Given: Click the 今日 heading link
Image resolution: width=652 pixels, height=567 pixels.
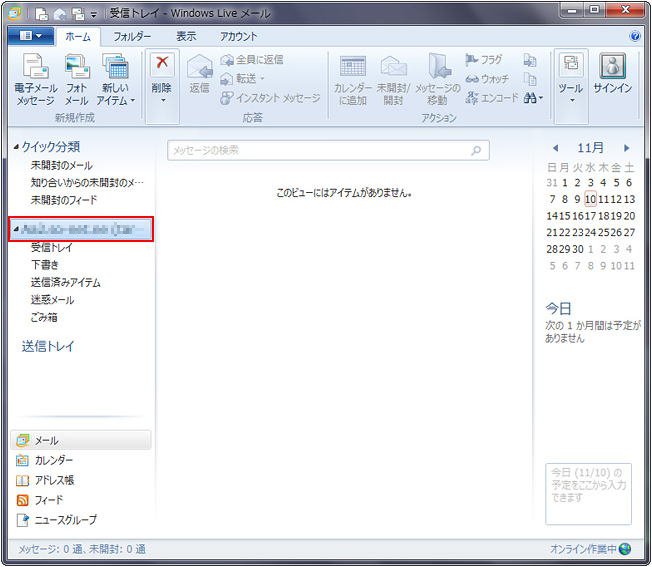Looking at the screenshot, I should (558, 308).
